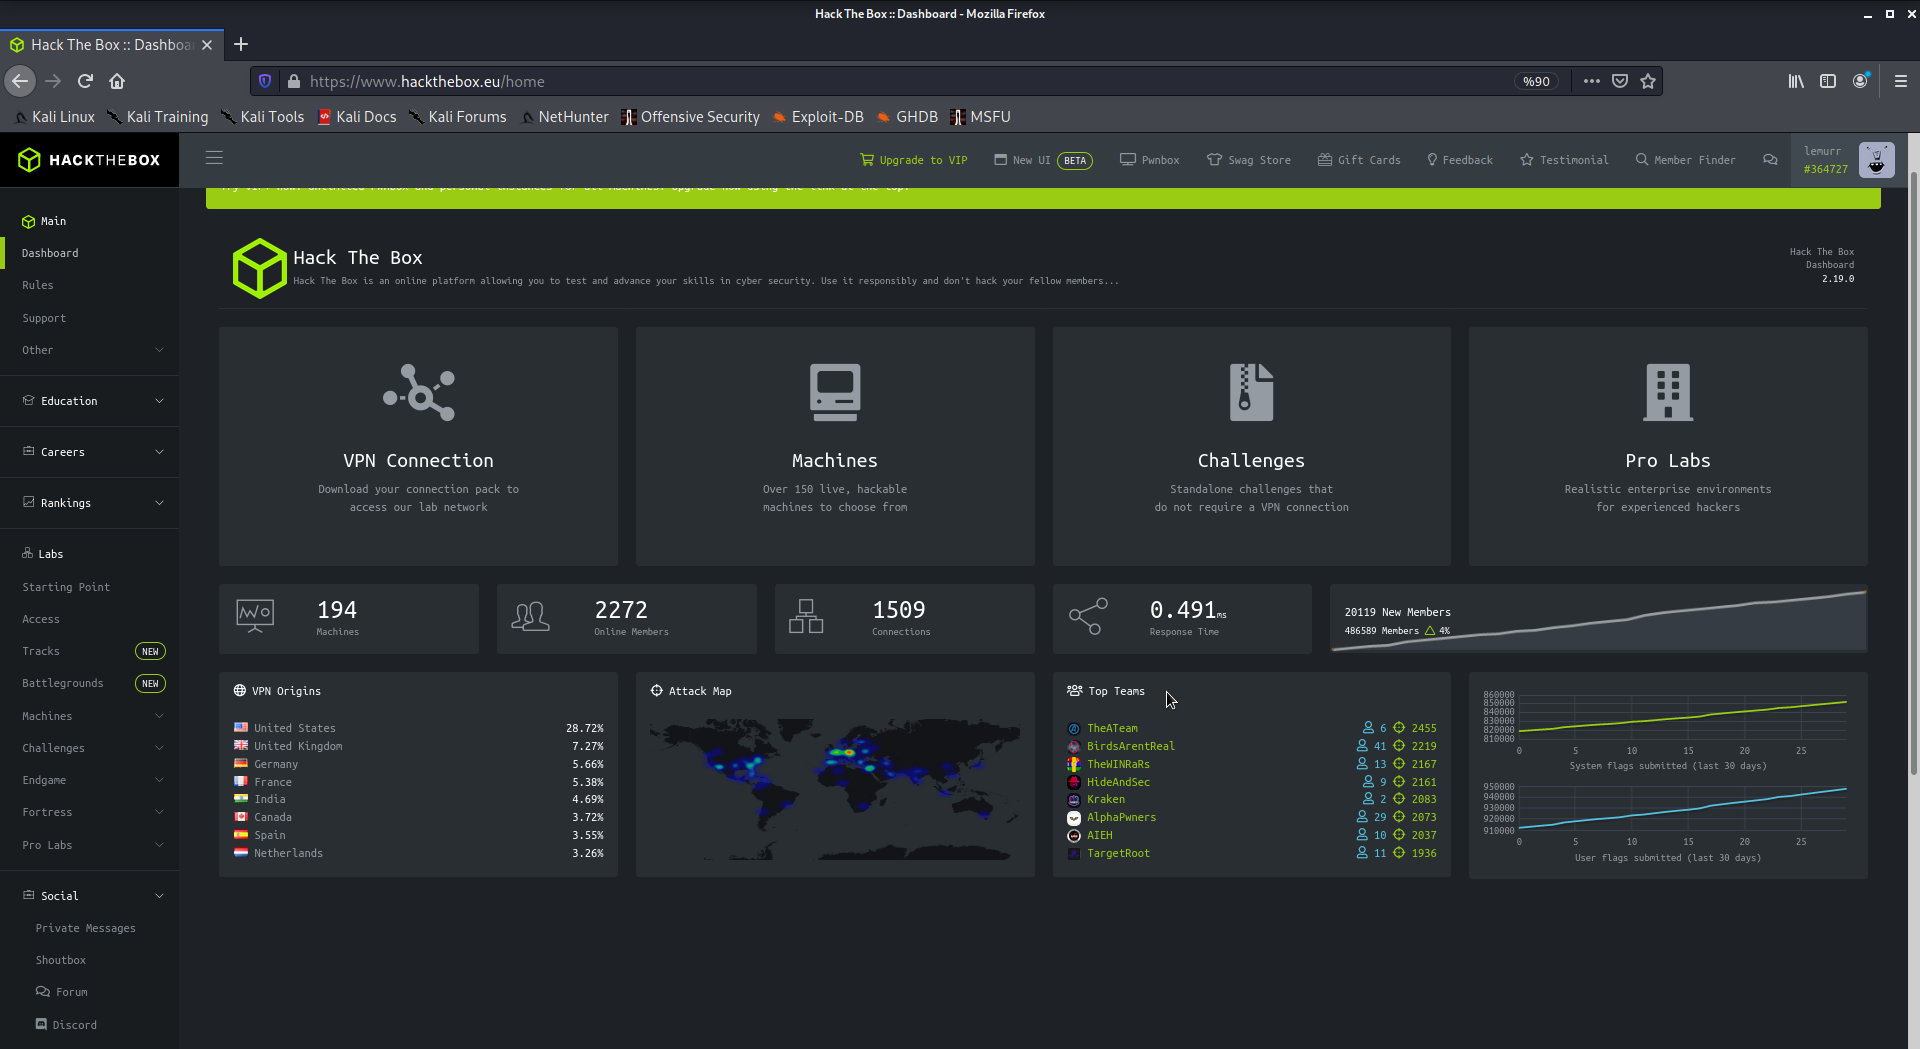Image resolution: width=1920 pixels, height=1049 pixels.
Task: Open the chat messages icon in header
Action: (1770, 160)
